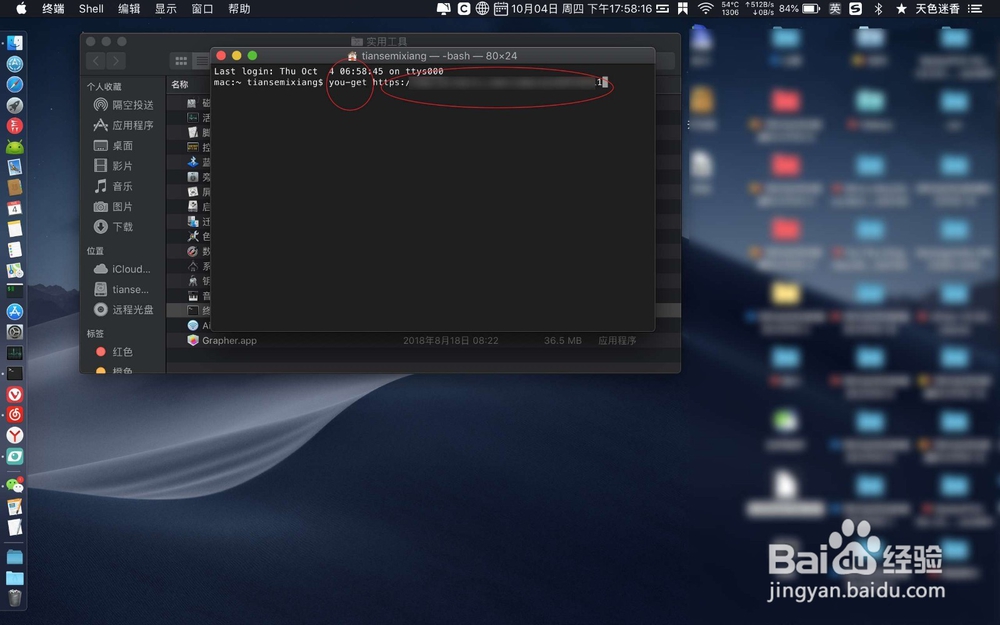Viewport: 1000px width, 625px height.
Task: Open iCloud location in Finder sidebar
Action: click(x=122, y=269)
